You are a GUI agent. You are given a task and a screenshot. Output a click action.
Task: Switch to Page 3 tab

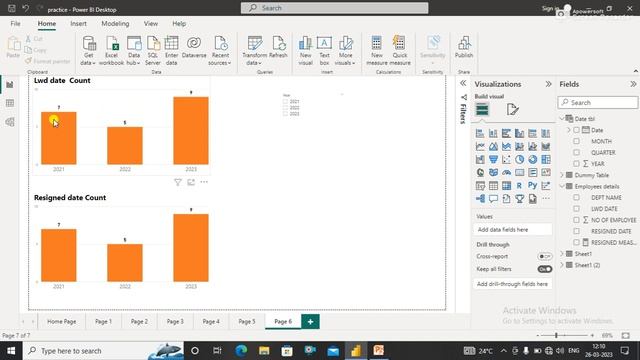tap(175, 322)
